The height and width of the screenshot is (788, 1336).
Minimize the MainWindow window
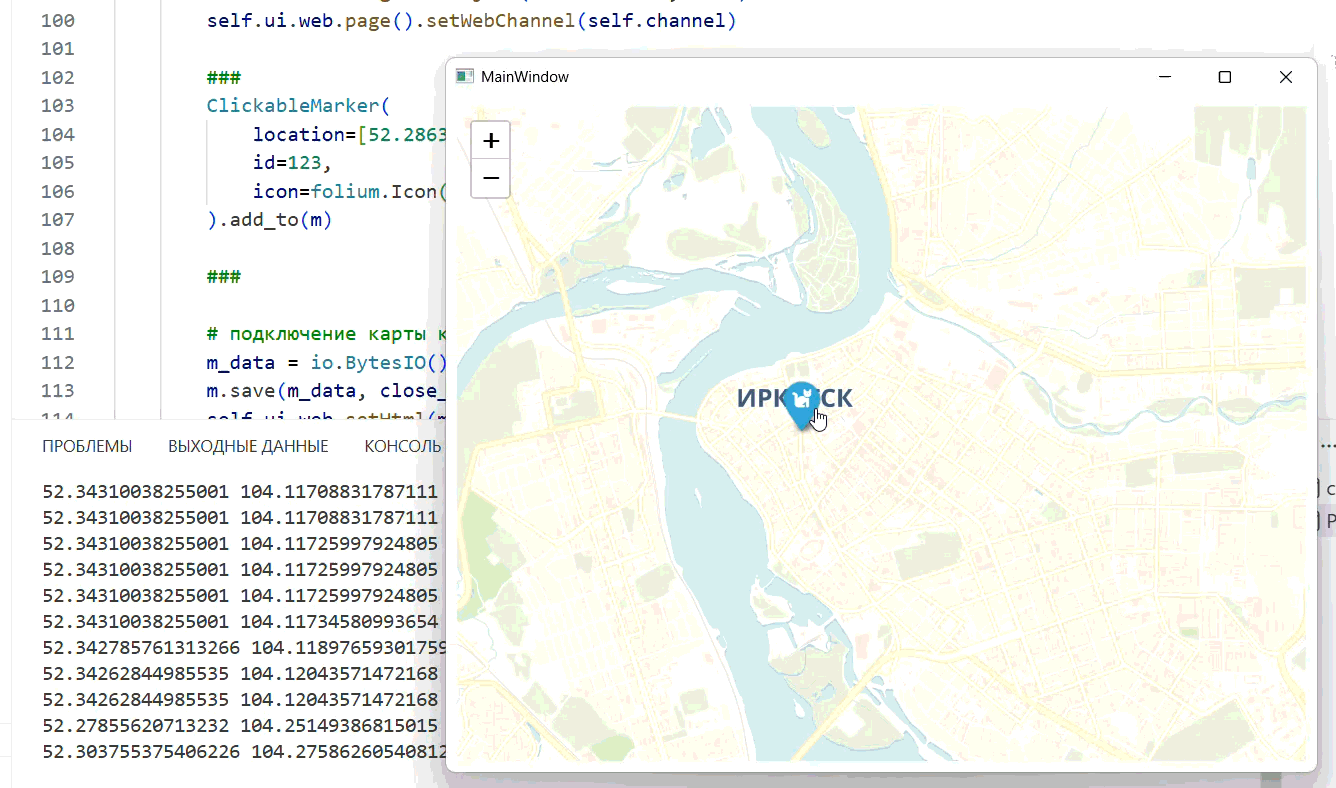(1163, 77)
